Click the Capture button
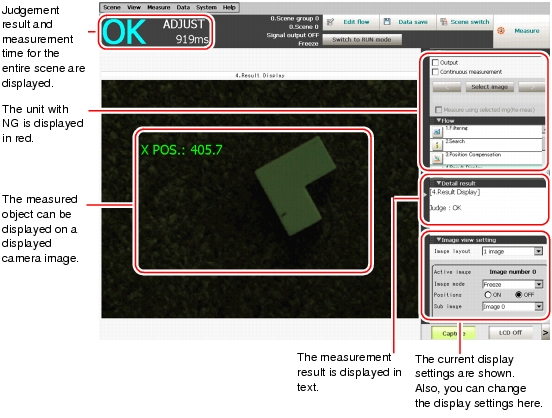Image resolution: width=552 pixels, height=418 pixels. tap(453, 333)
